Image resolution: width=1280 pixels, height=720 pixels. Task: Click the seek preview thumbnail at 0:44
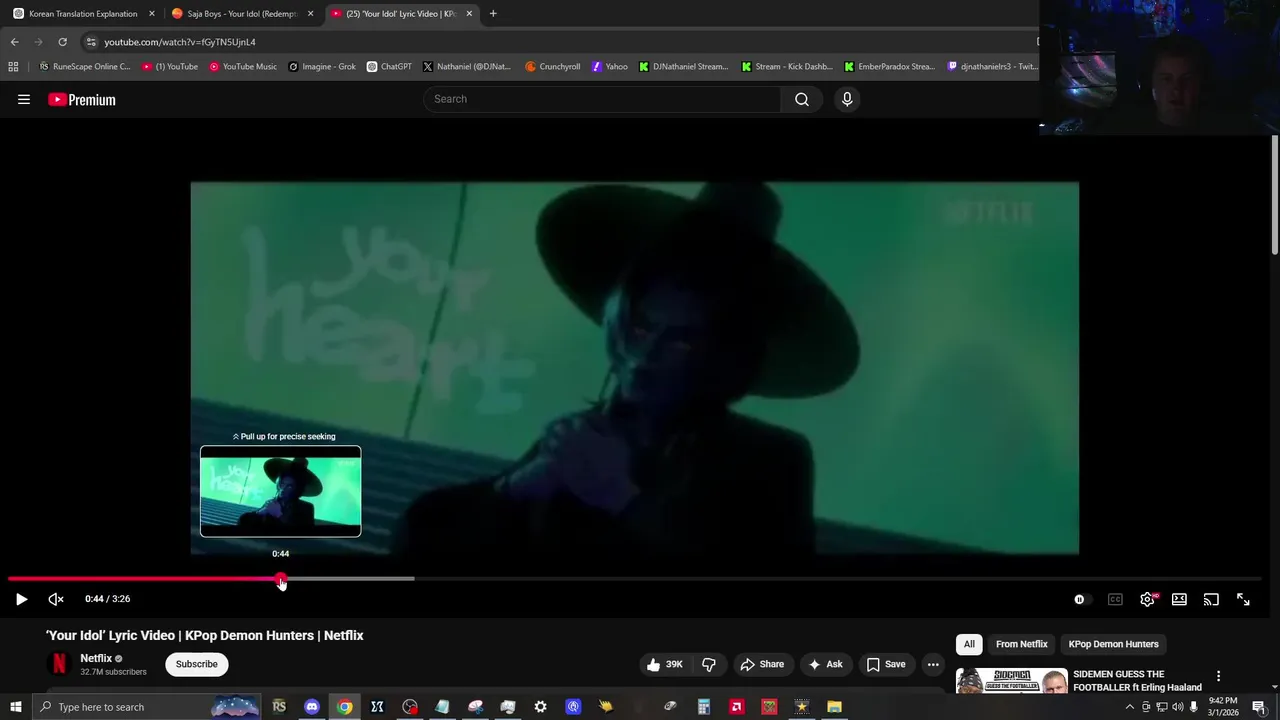point(280,491)
